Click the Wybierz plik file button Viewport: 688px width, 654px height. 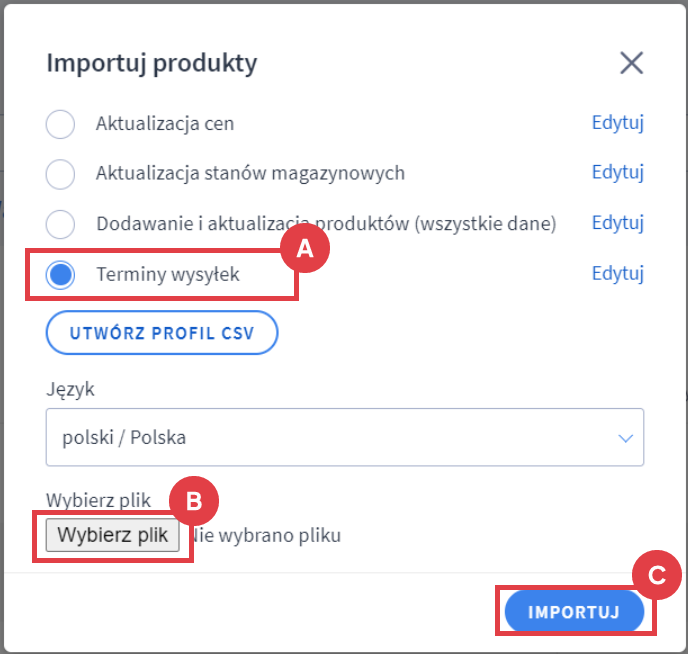tap(112, 535)
